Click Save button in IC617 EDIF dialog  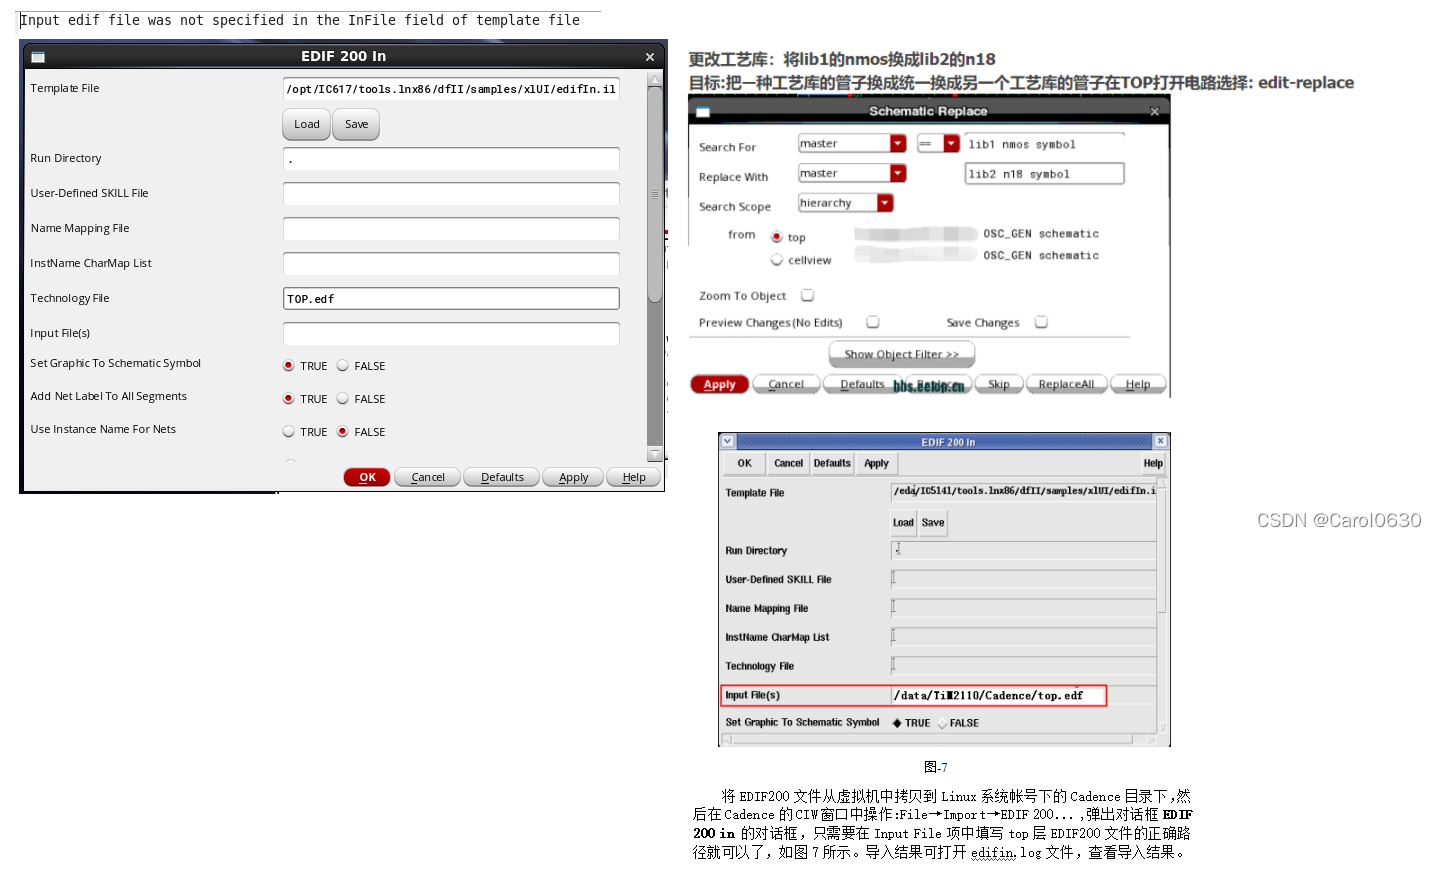pyautogui.click(x=356, y=124)
